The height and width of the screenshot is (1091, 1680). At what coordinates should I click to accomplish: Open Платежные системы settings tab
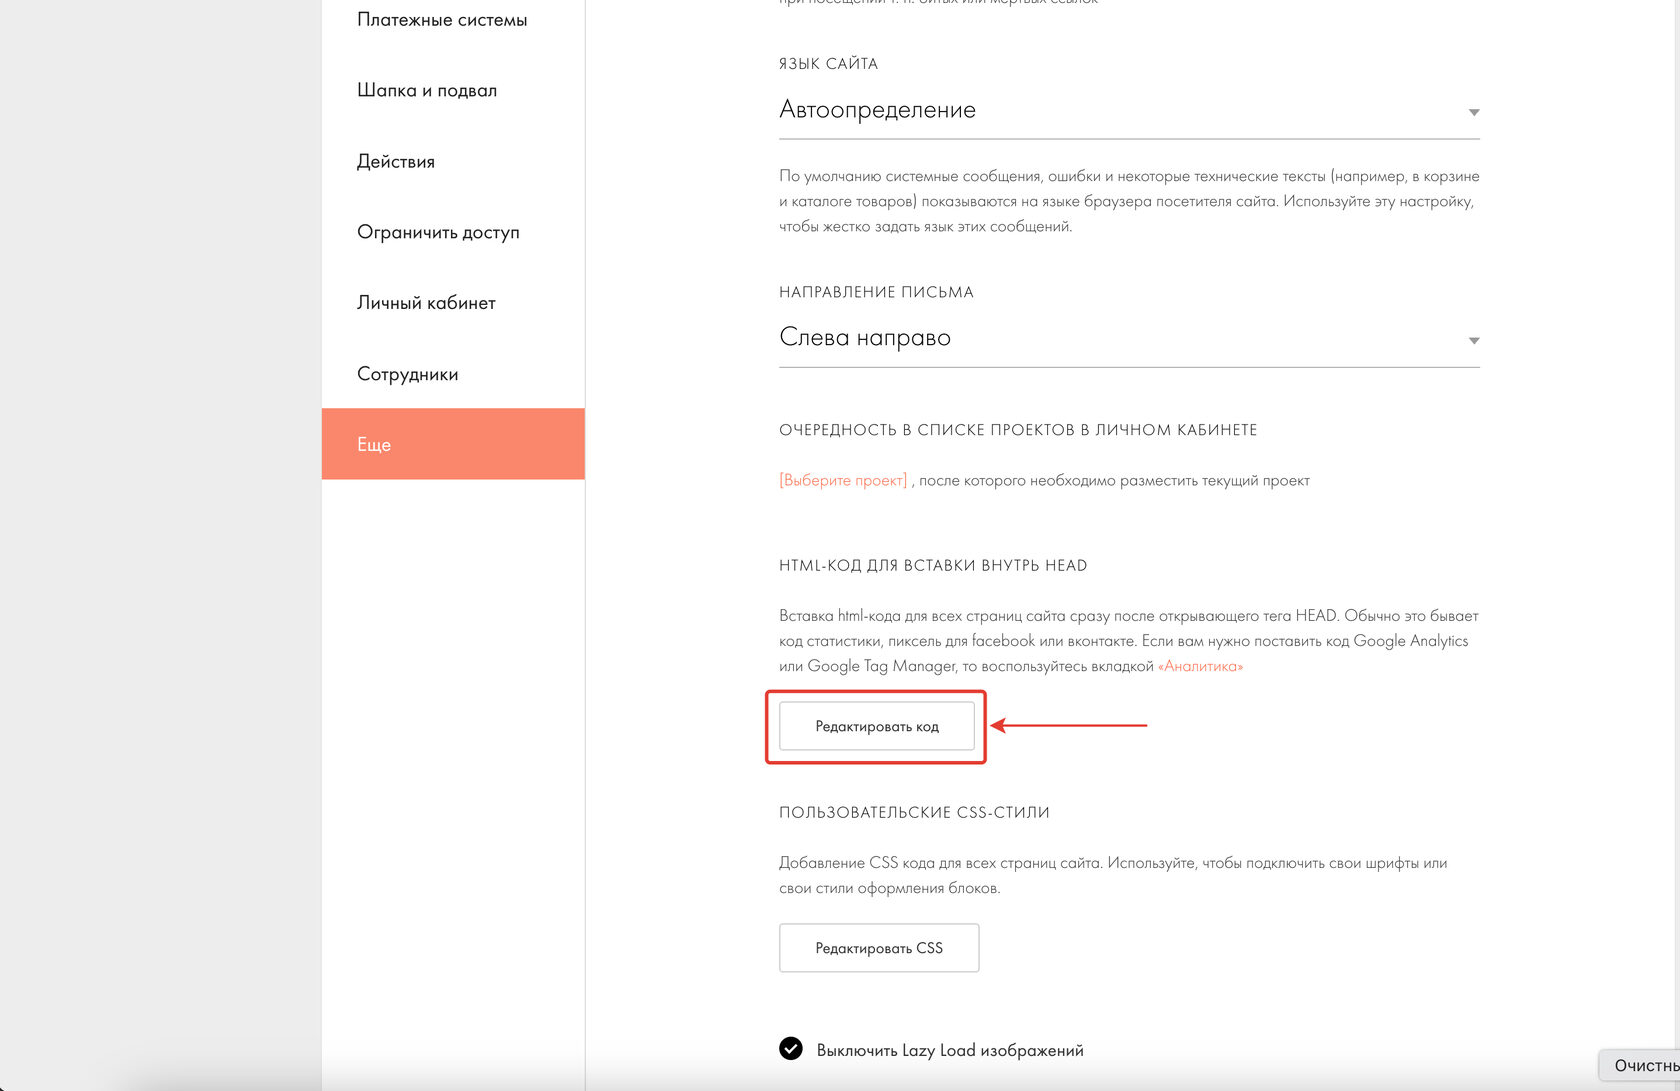pyautogui.click(x=442, y=20)
